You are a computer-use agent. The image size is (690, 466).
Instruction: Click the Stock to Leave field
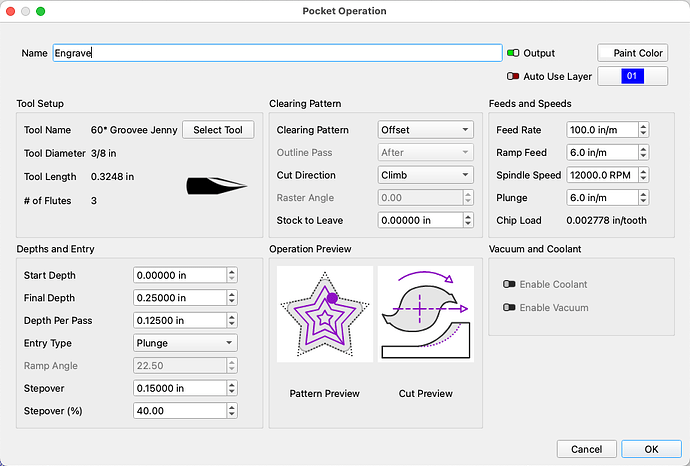click(420, 220)
